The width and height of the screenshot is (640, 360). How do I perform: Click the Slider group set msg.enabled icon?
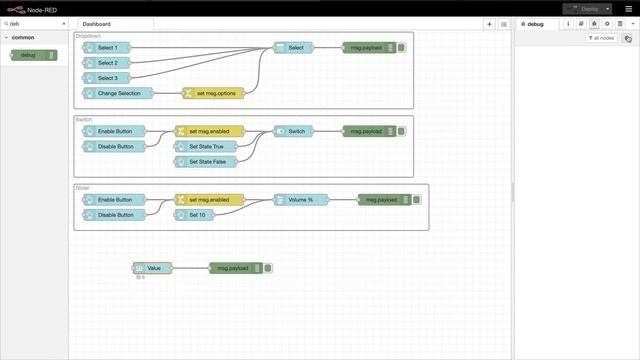[x=181, y=200]
